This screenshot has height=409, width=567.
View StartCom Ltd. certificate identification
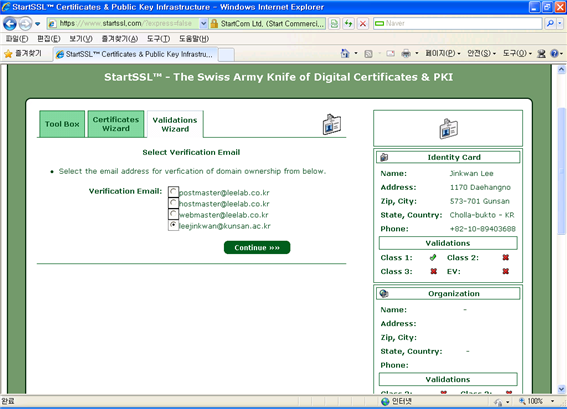(x=272, y=24)
